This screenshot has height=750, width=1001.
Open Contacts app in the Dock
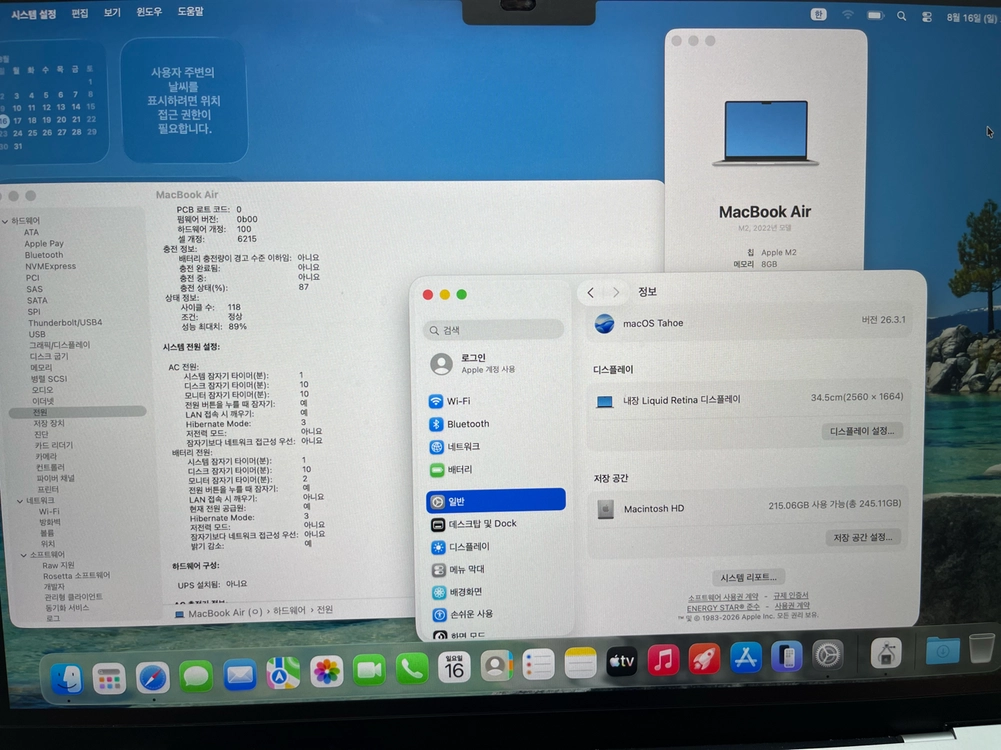tap(496, 666)
